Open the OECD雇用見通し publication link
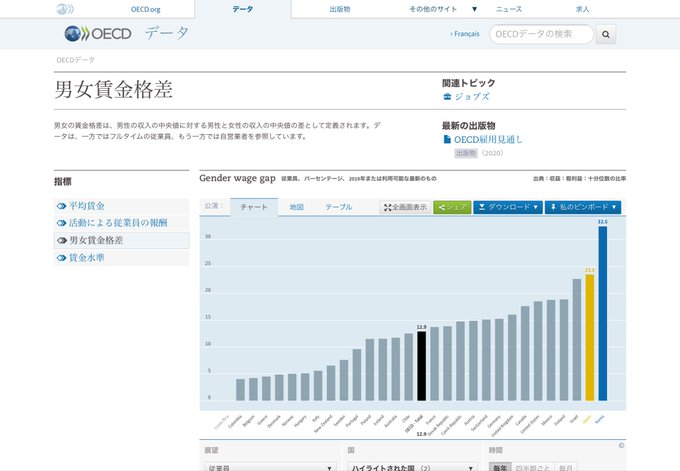Image resolution: width=680 pixels, height=471 pixels. click(488, 139)
